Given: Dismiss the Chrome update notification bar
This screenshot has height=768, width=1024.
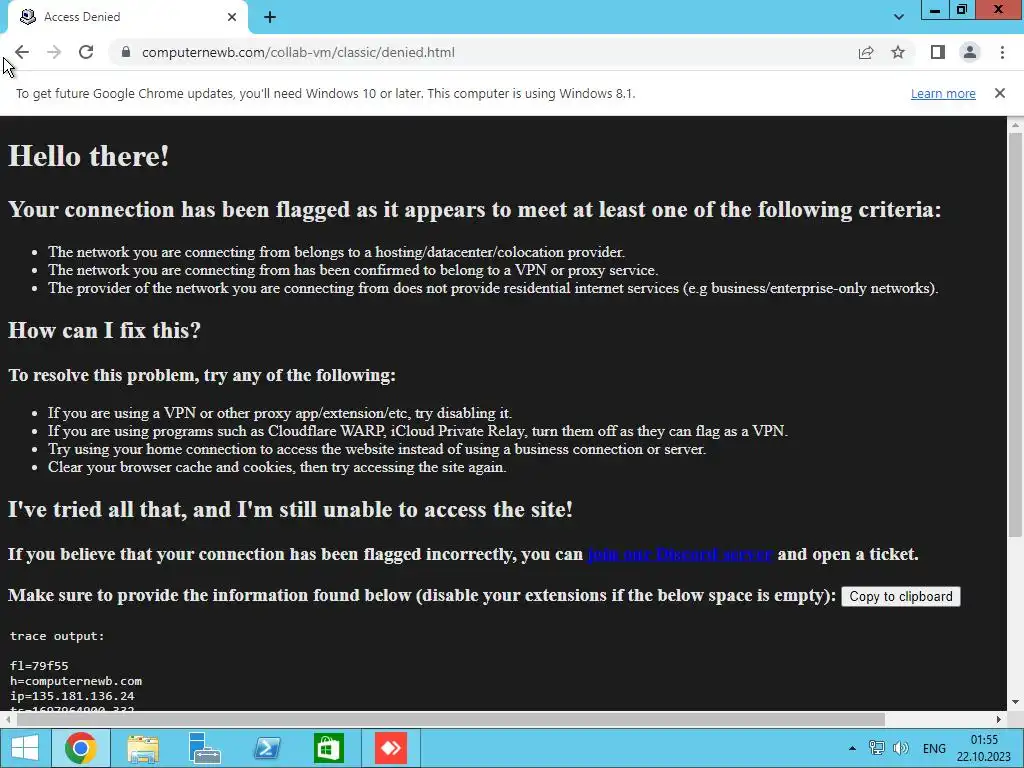Looking at the screenshot, I should point(1000,93).
